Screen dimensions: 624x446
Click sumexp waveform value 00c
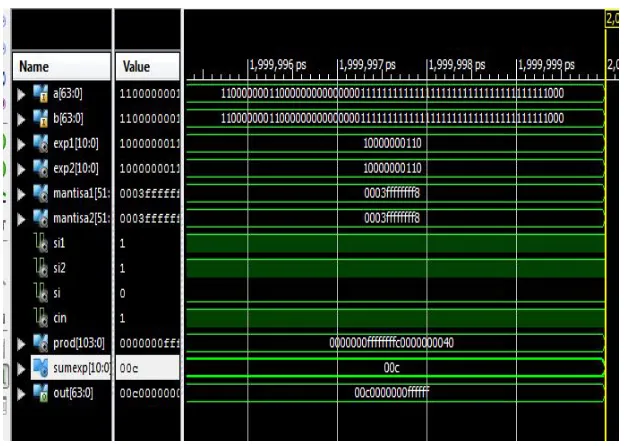click(392, 368)
